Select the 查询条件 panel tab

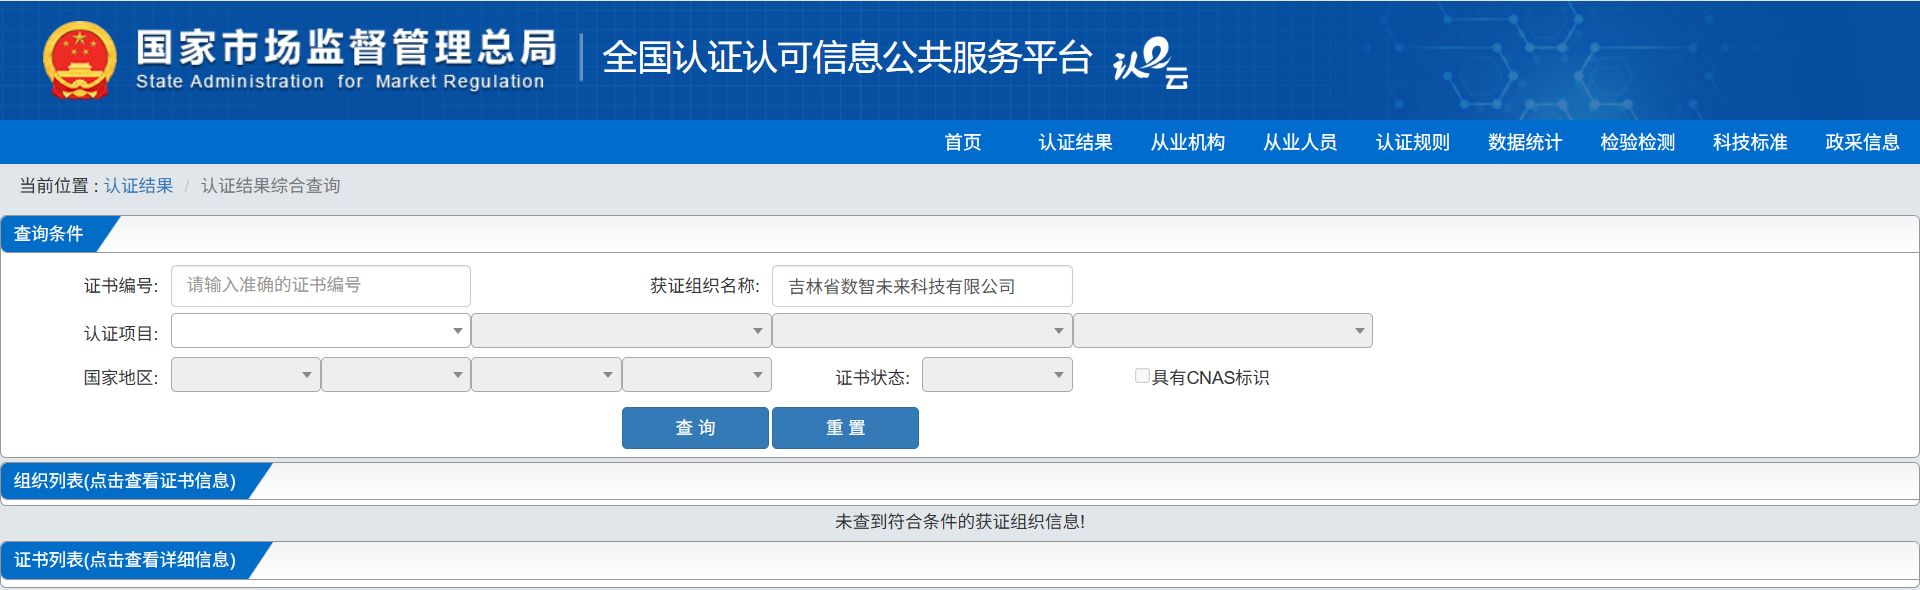pyautogui.click(x=48, y=234)
